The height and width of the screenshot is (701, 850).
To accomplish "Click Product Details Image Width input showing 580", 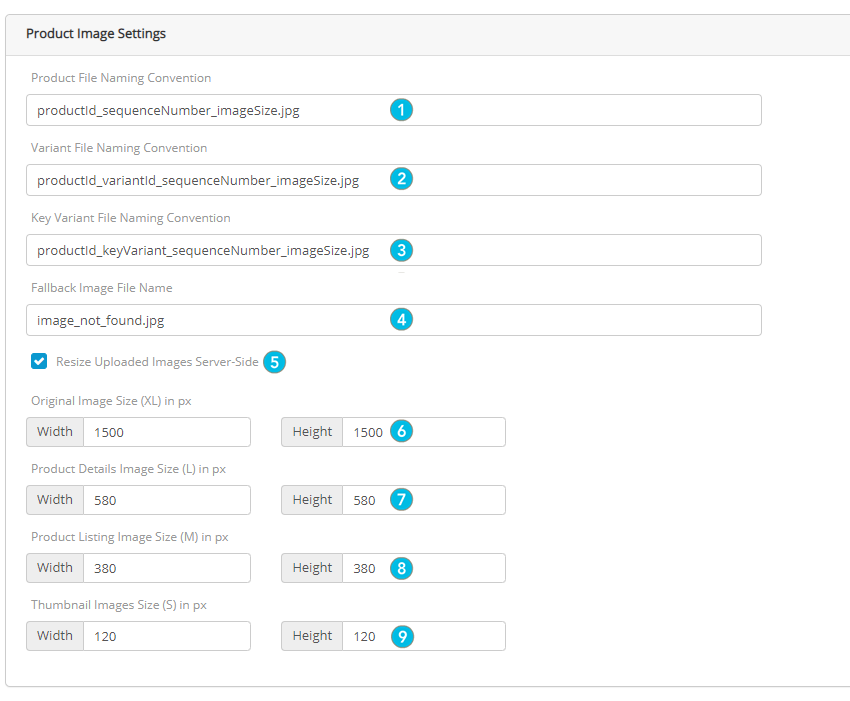I will click(x=166, y=500).
